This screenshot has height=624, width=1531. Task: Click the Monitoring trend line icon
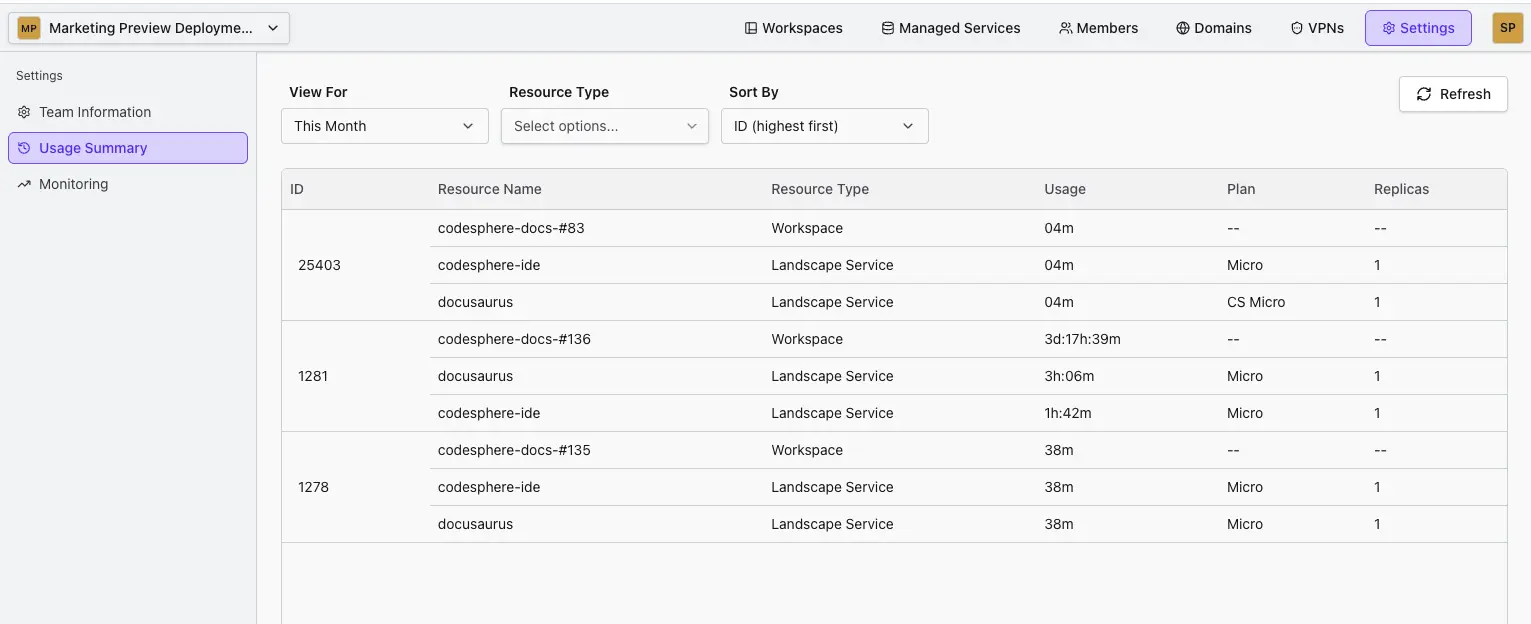[x=25, y=184]
